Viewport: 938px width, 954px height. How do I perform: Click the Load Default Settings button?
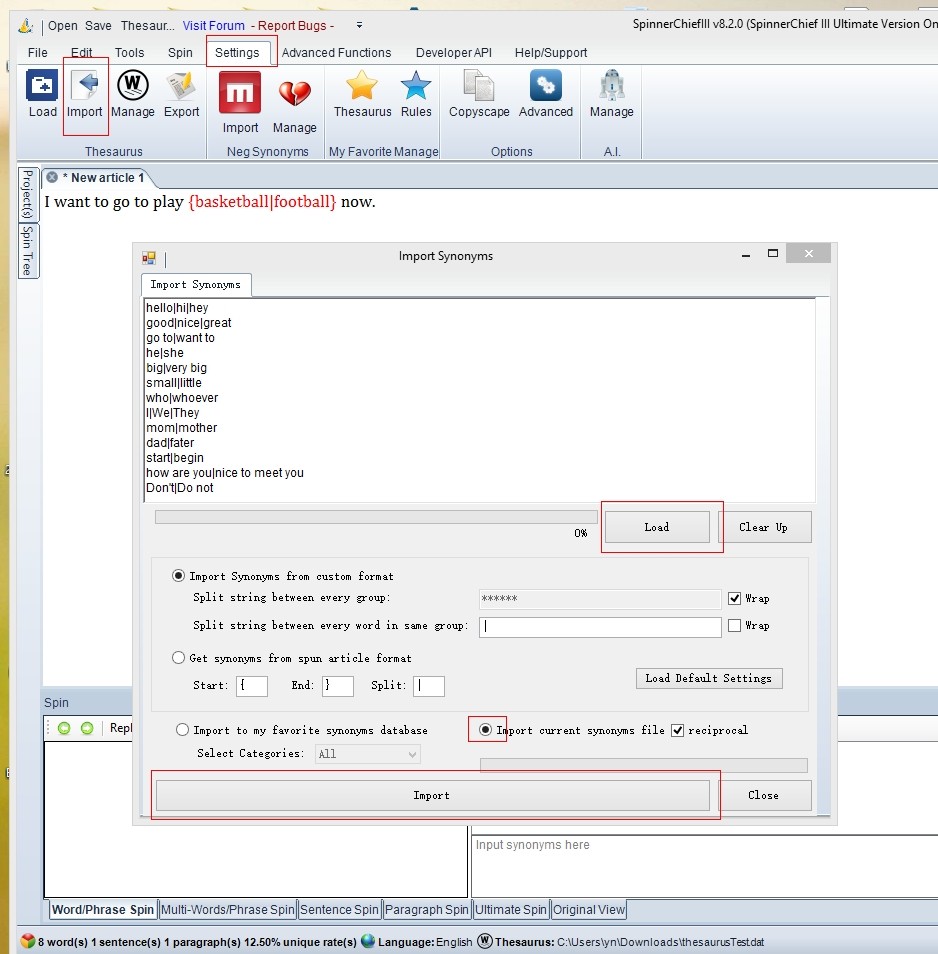[708, 678]
